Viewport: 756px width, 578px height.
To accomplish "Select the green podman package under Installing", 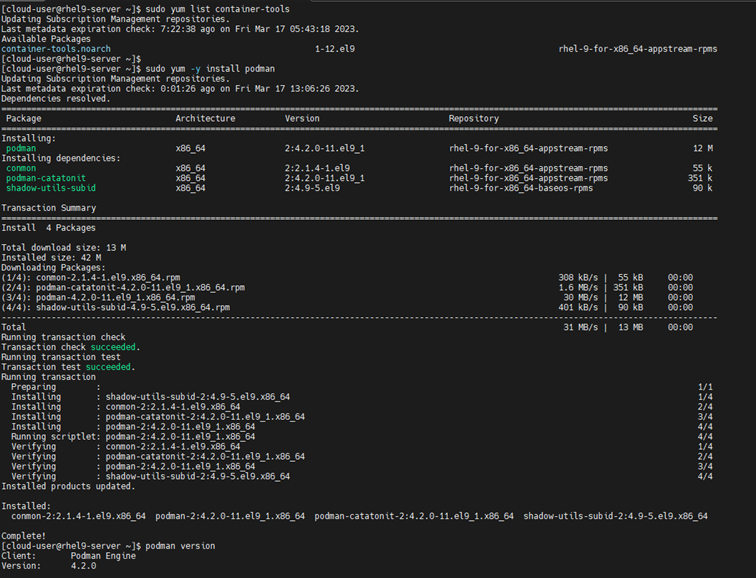I will coord(21,148).
